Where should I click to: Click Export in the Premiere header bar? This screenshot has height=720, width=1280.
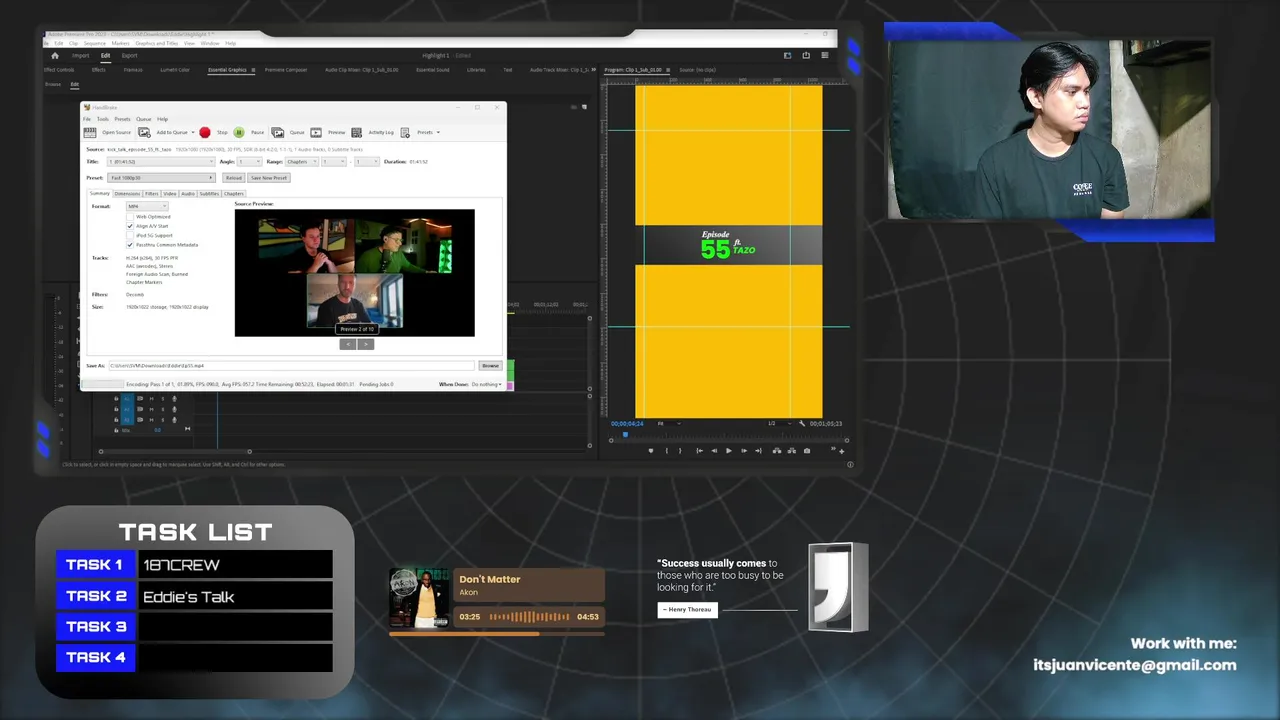pos(130,56)
